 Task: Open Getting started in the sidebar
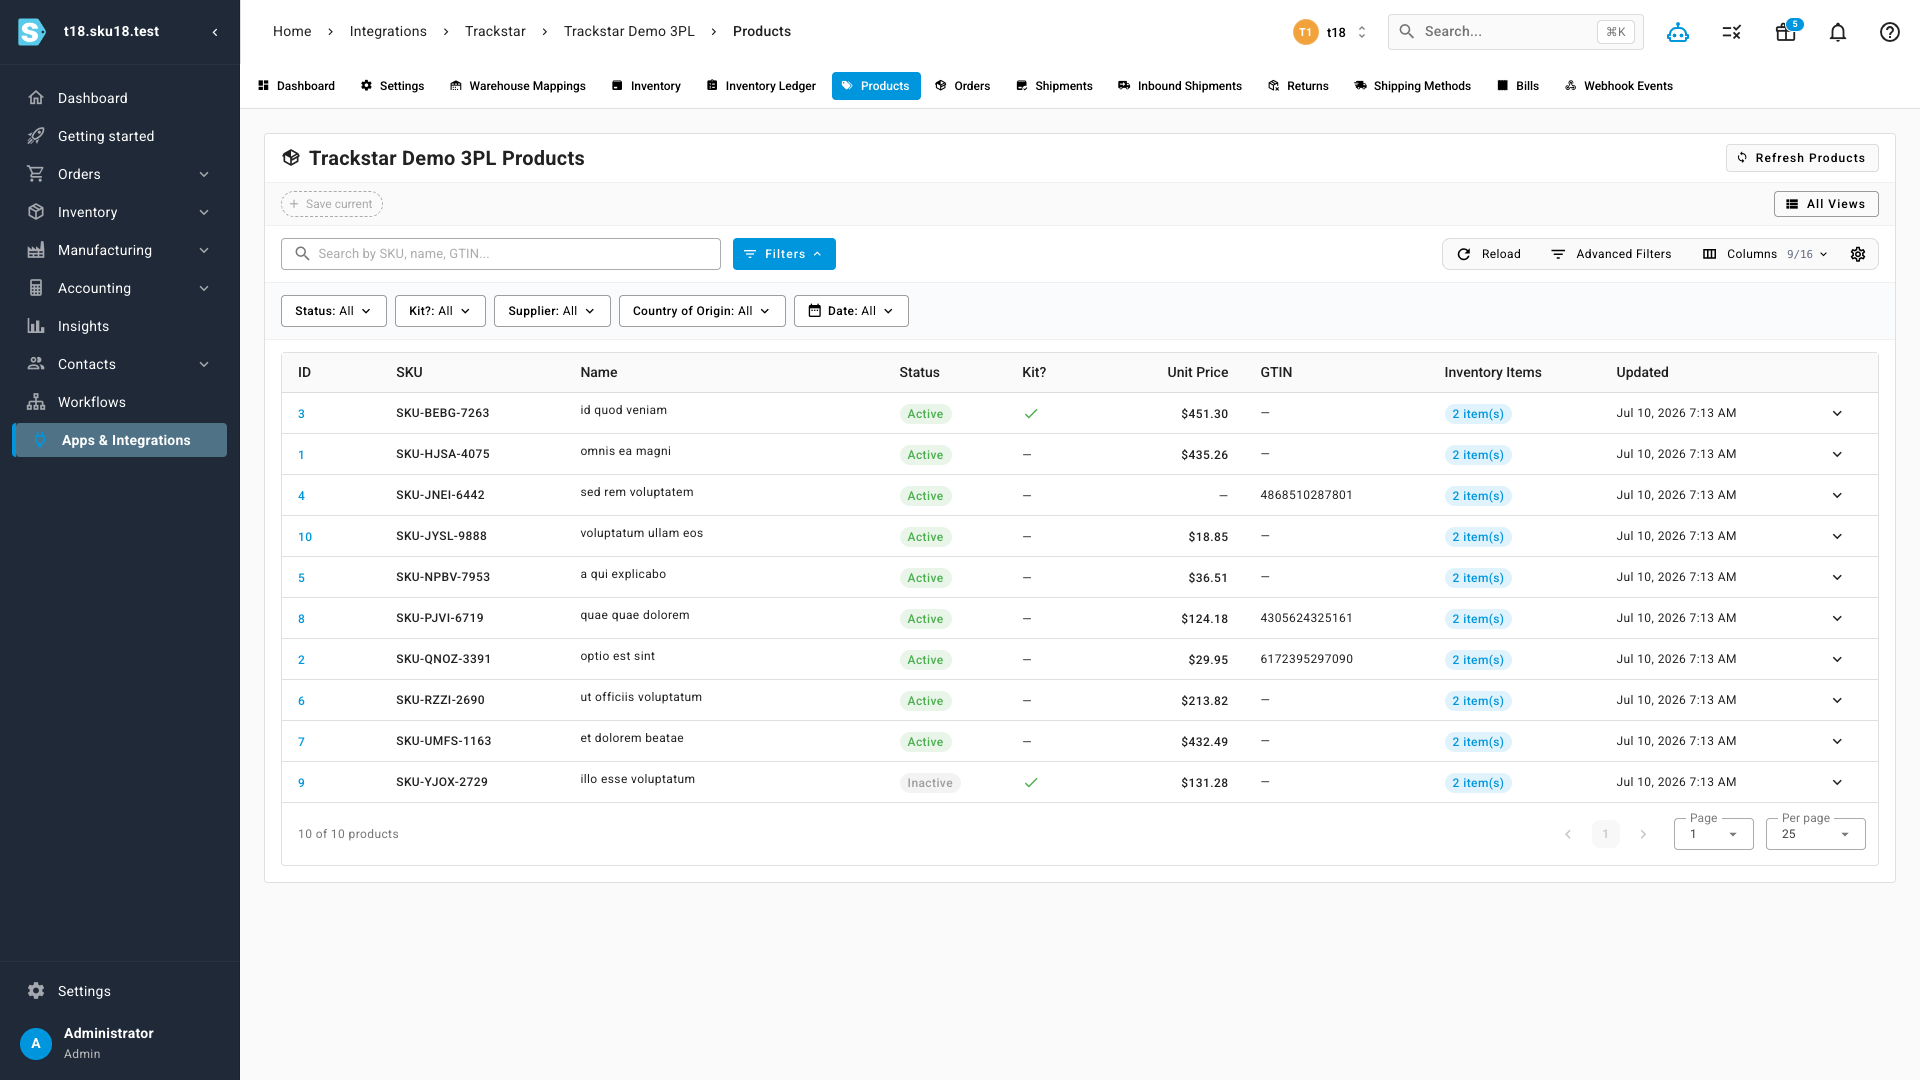[120, 136]
